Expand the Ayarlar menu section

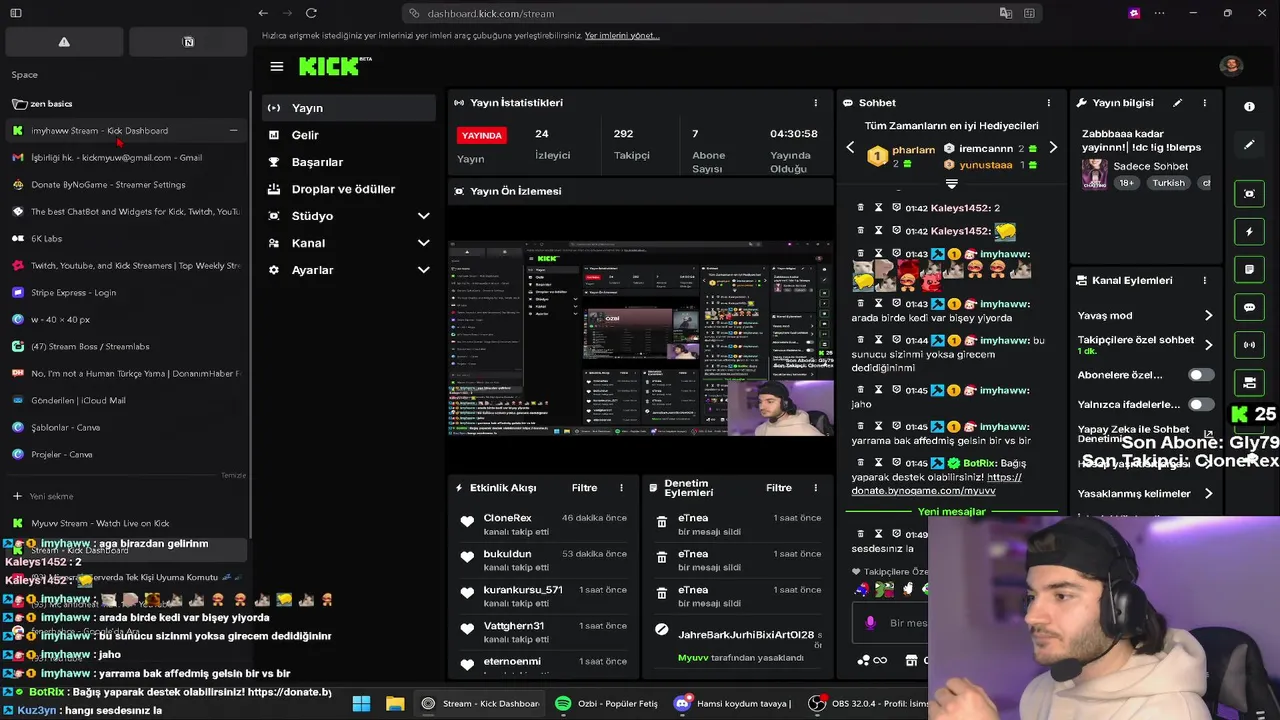tap(348, 270)
